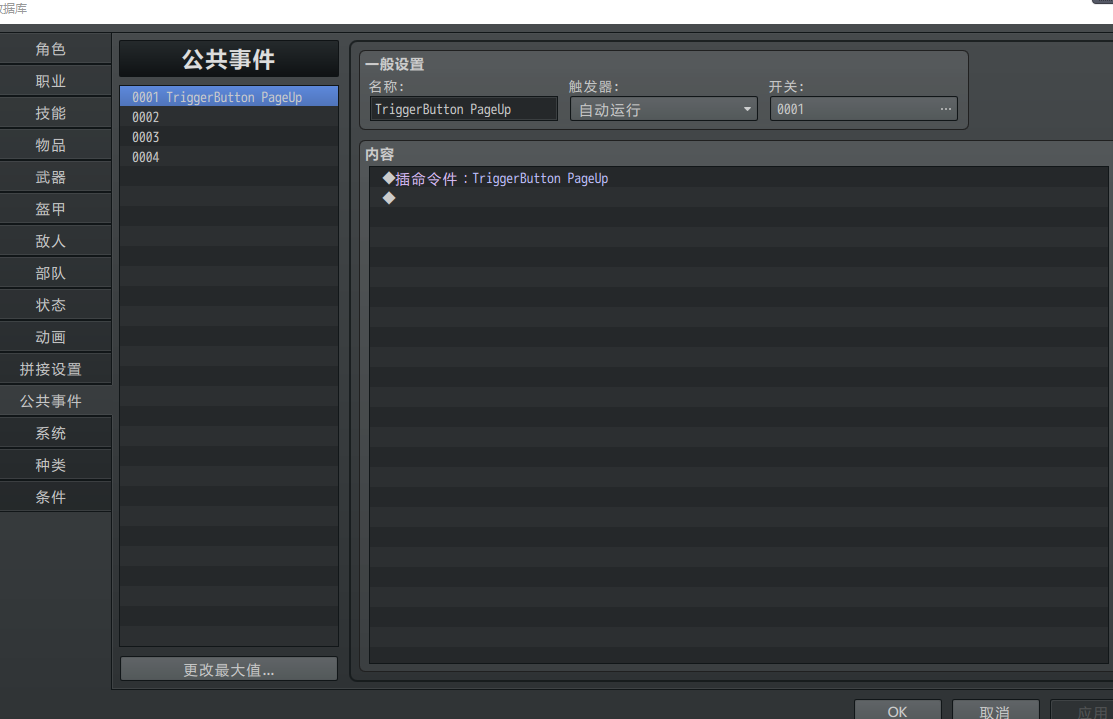The image size is (1113, 719).
Task: Open the 物品 tab
Action: click(x=55, y=145)
